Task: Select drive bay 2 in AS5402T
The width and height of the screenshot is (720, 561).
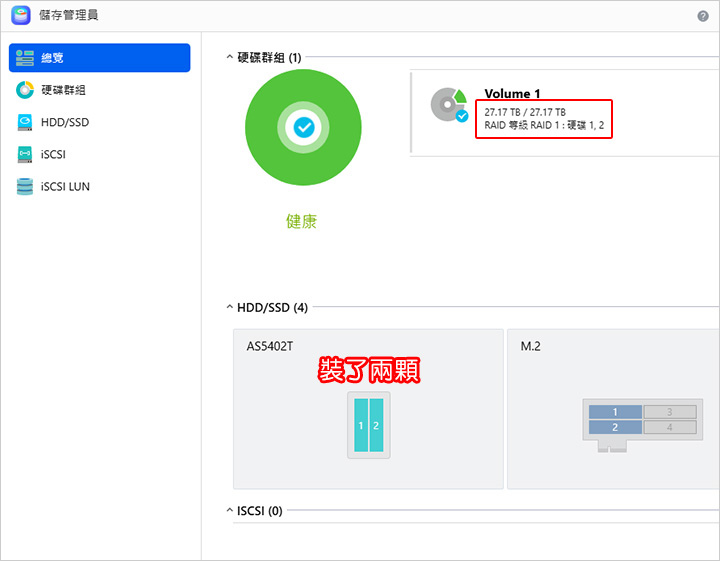Action: point(376,425)
